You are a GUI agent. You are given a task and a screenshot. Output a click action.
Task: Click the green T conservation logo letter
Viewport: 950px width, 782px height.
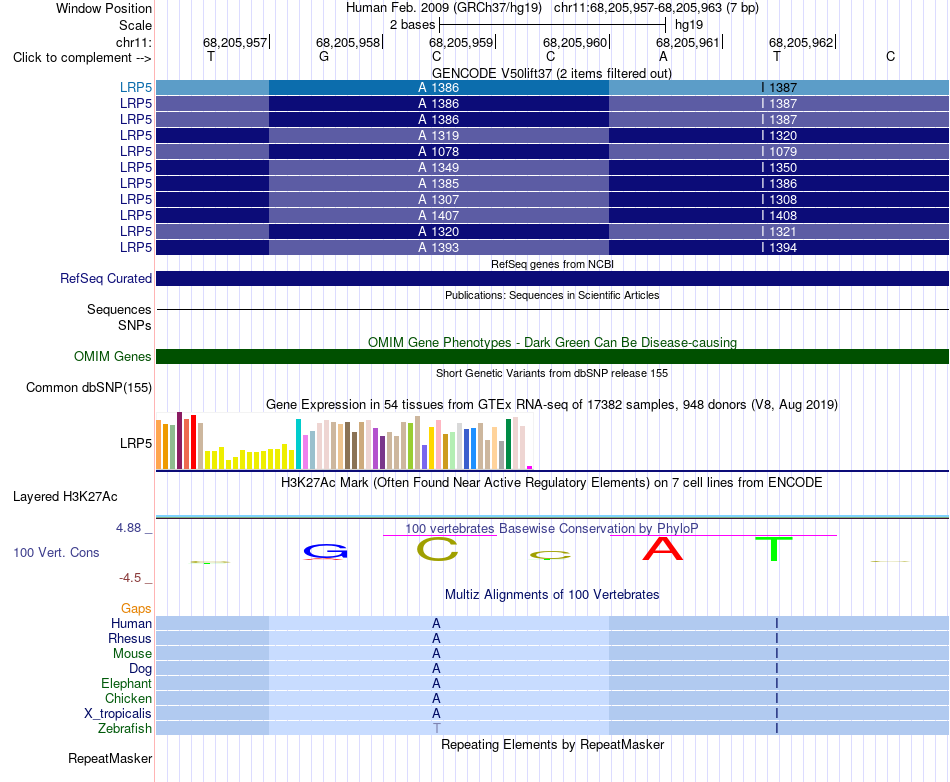pos(774,549)
